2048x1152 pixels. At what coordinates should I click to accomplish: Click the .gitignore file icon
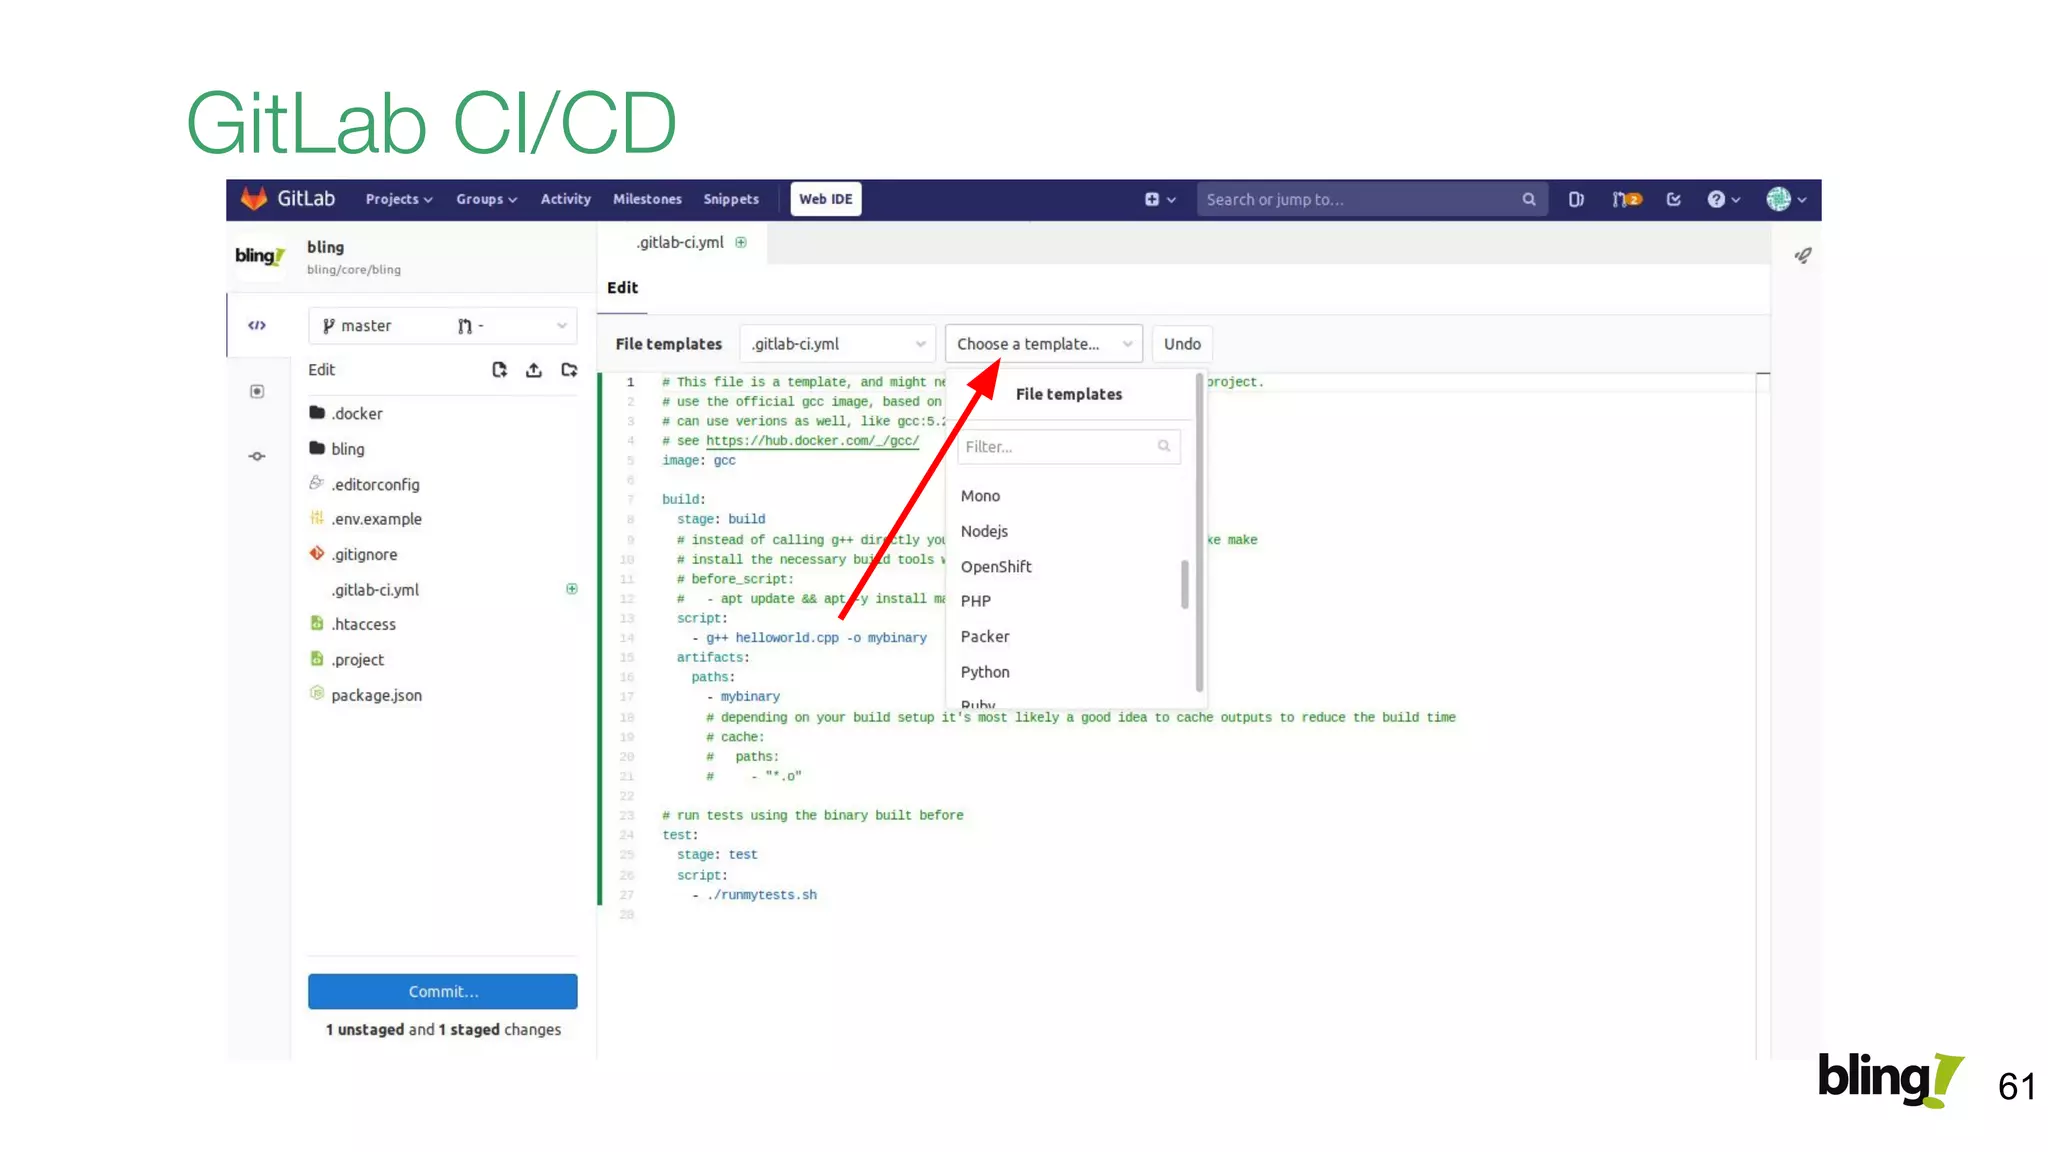316,553
